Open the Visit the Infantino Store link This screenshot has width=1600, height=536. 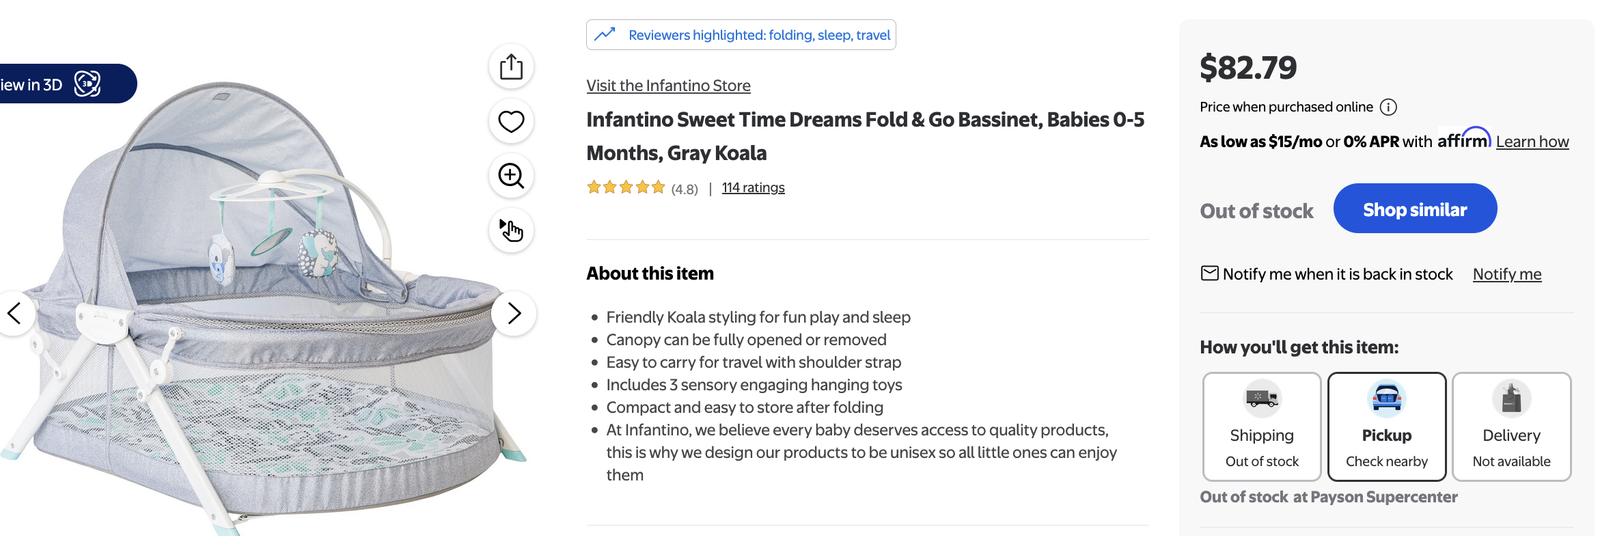click(668, 86)
